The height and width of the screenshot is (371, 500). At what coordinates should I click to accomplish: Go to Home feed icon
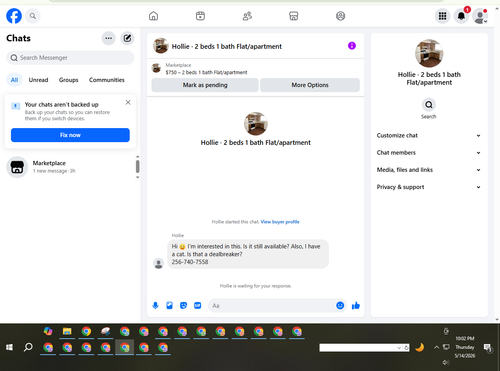pos(153,16)
